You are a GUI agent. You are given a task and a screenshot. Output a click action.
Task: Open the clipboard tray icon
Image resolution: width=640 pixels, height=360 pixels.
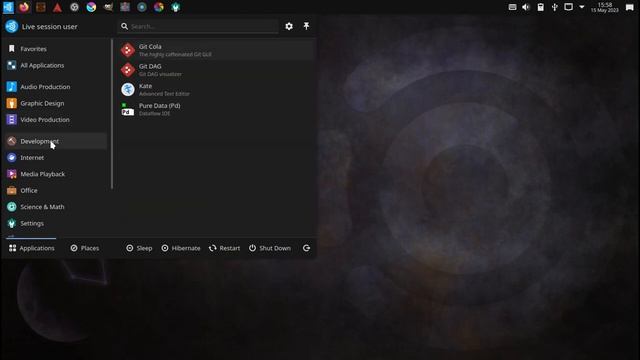pos(540,7)
